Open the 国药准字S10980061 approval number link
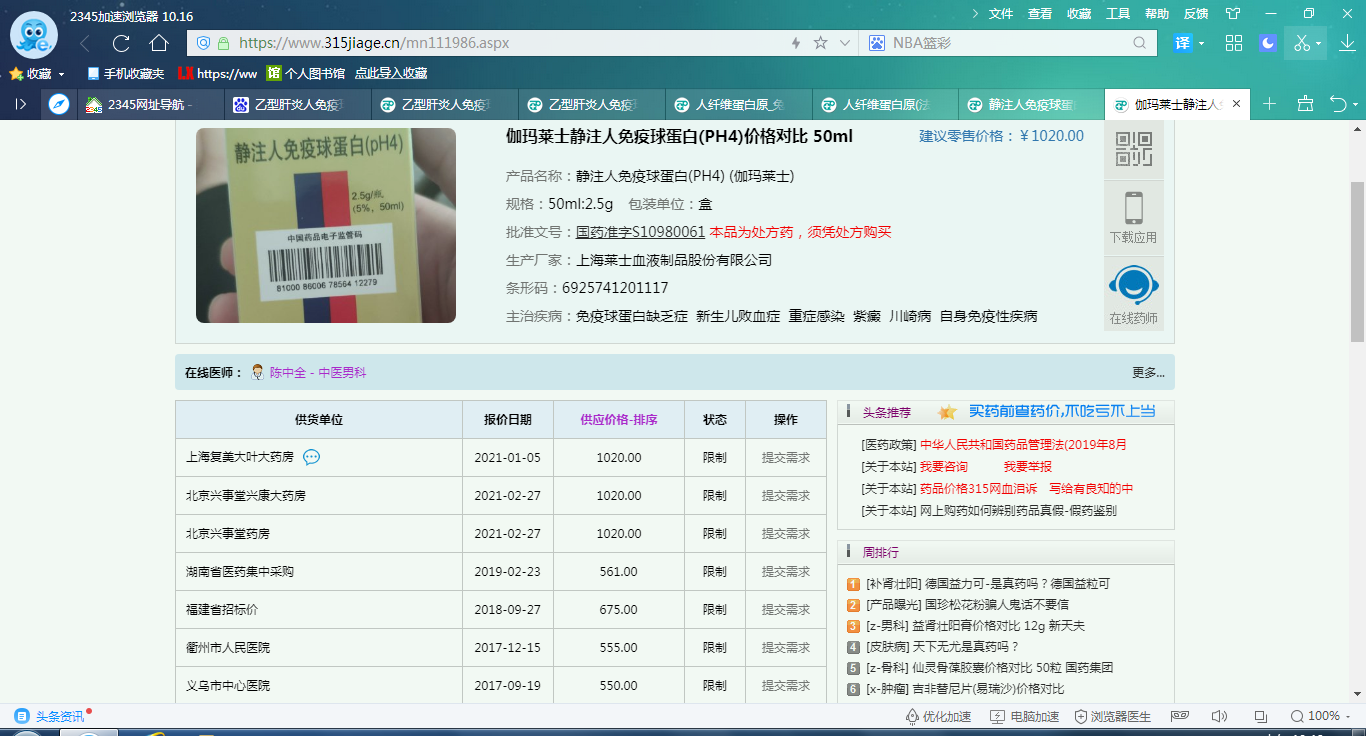 [x=640, y=232]
